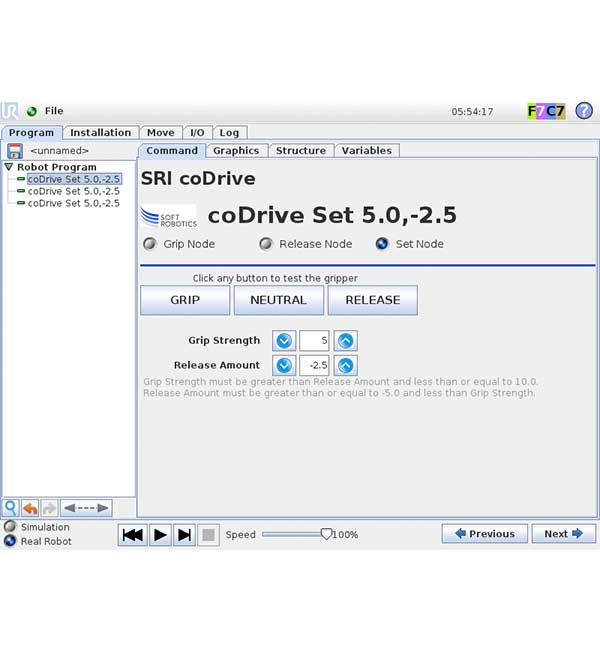Screen dimensions: 600x650
Task: Open the Move tab
Action: tap(161, 133)
